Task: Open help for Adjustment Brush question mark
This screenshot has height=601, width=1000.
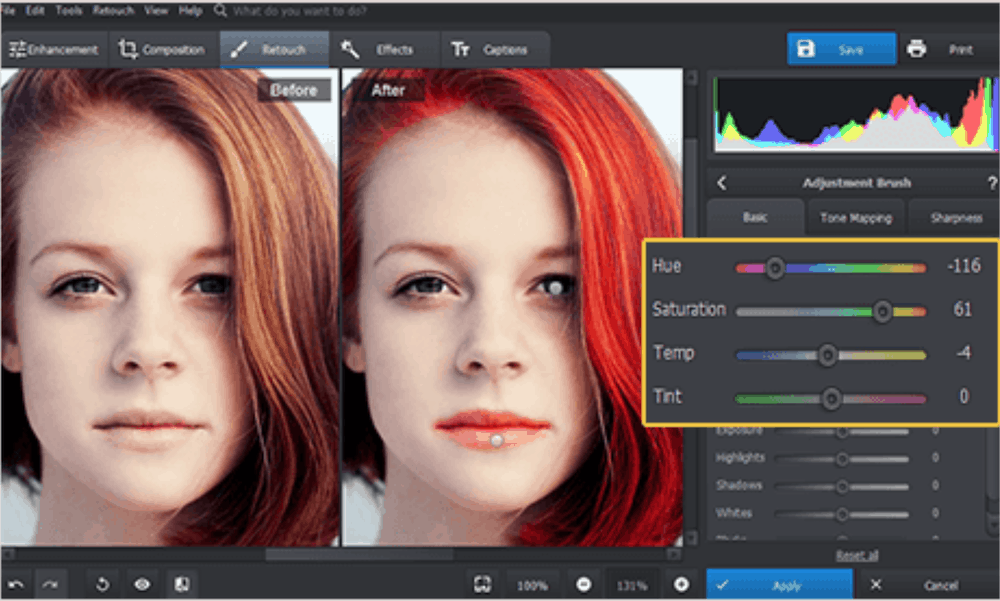Action: [x=992, y=183]
